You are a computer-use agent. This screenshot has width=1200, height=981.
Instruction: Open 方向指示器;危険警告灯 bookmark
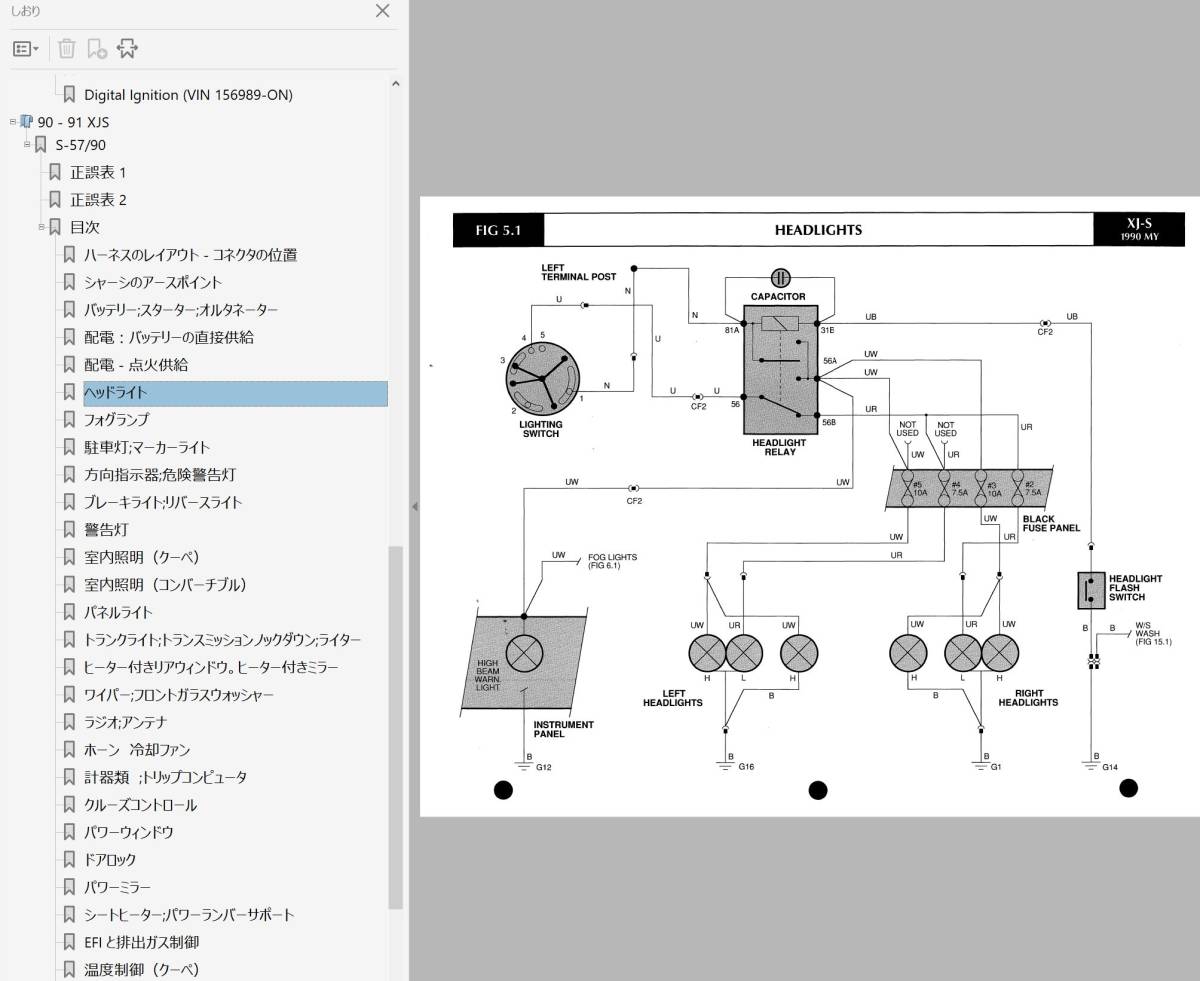pyautogui.click(x=160, y=475)
